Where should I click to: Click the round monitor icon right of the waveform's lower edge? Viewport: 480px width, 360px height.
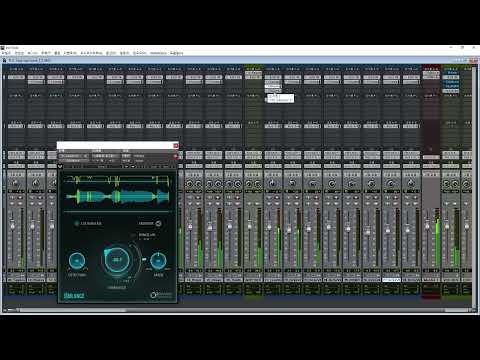(x=158, y=223)
